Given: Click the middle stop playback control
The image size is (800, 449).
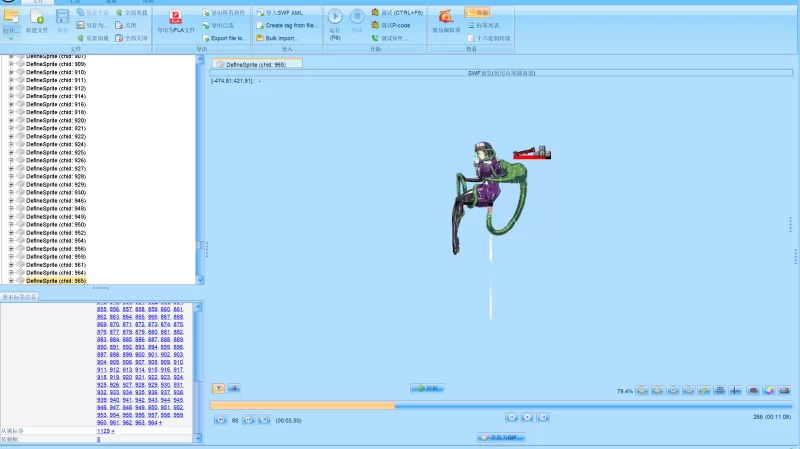Looking at the screenshot, I should pos(527,417).
